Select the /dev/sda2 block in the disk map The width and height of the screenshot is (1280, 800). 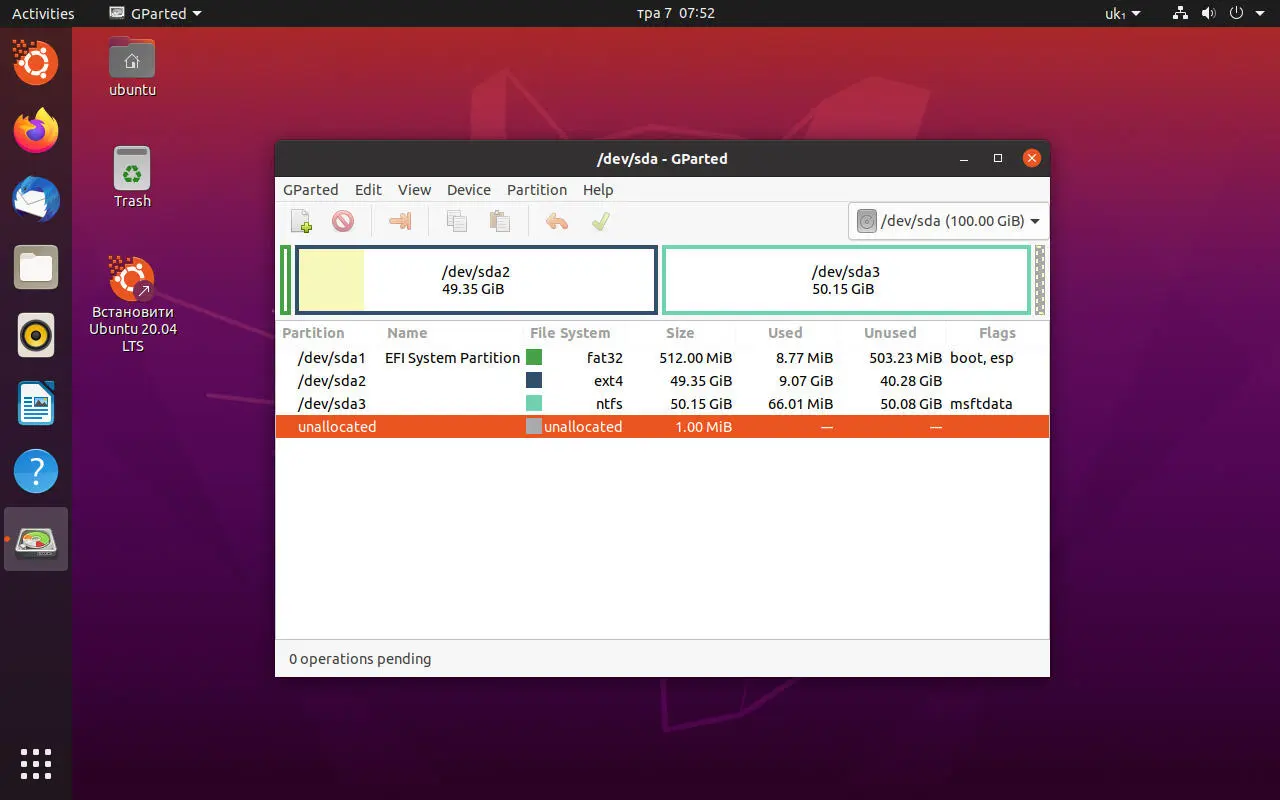tap(476, 280)
